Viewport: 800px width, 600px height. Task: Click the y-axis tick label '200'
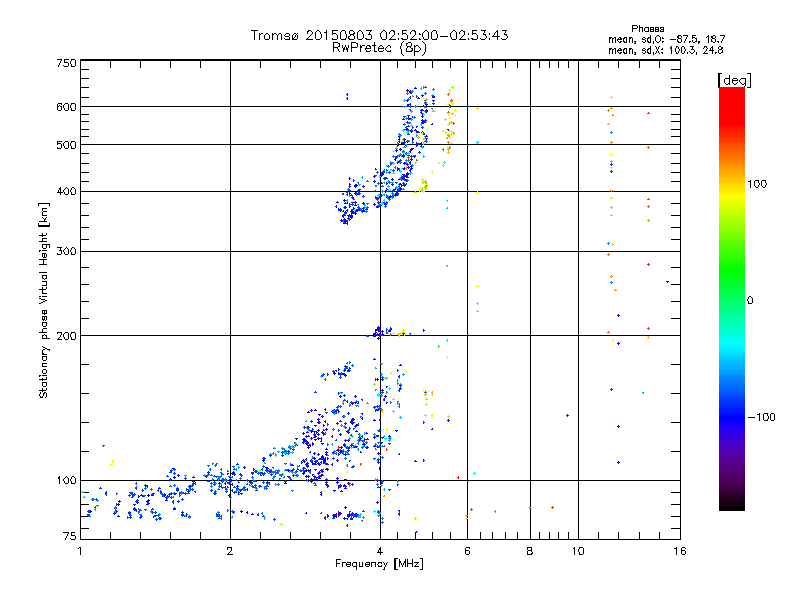pos(66,336)
